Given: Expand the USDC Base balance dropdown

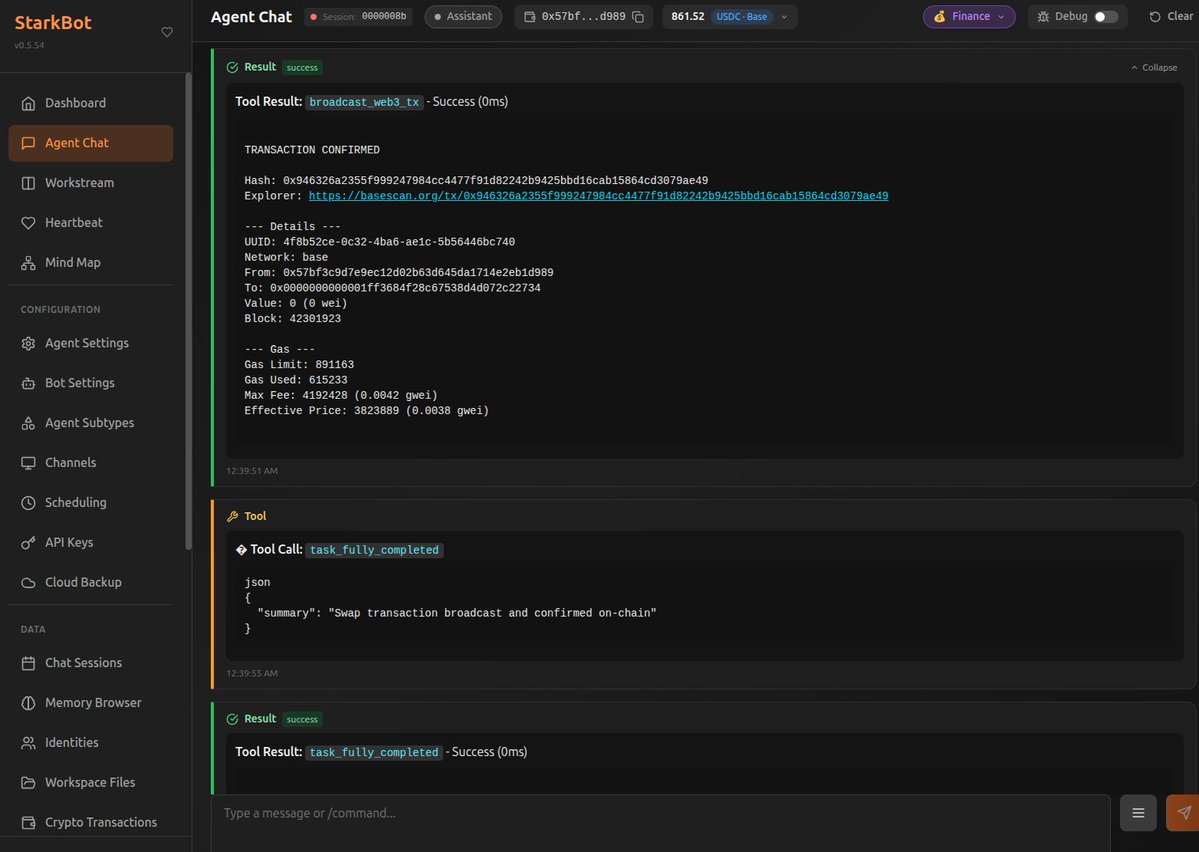Looking at the screenshot, I should click(783, 16).
